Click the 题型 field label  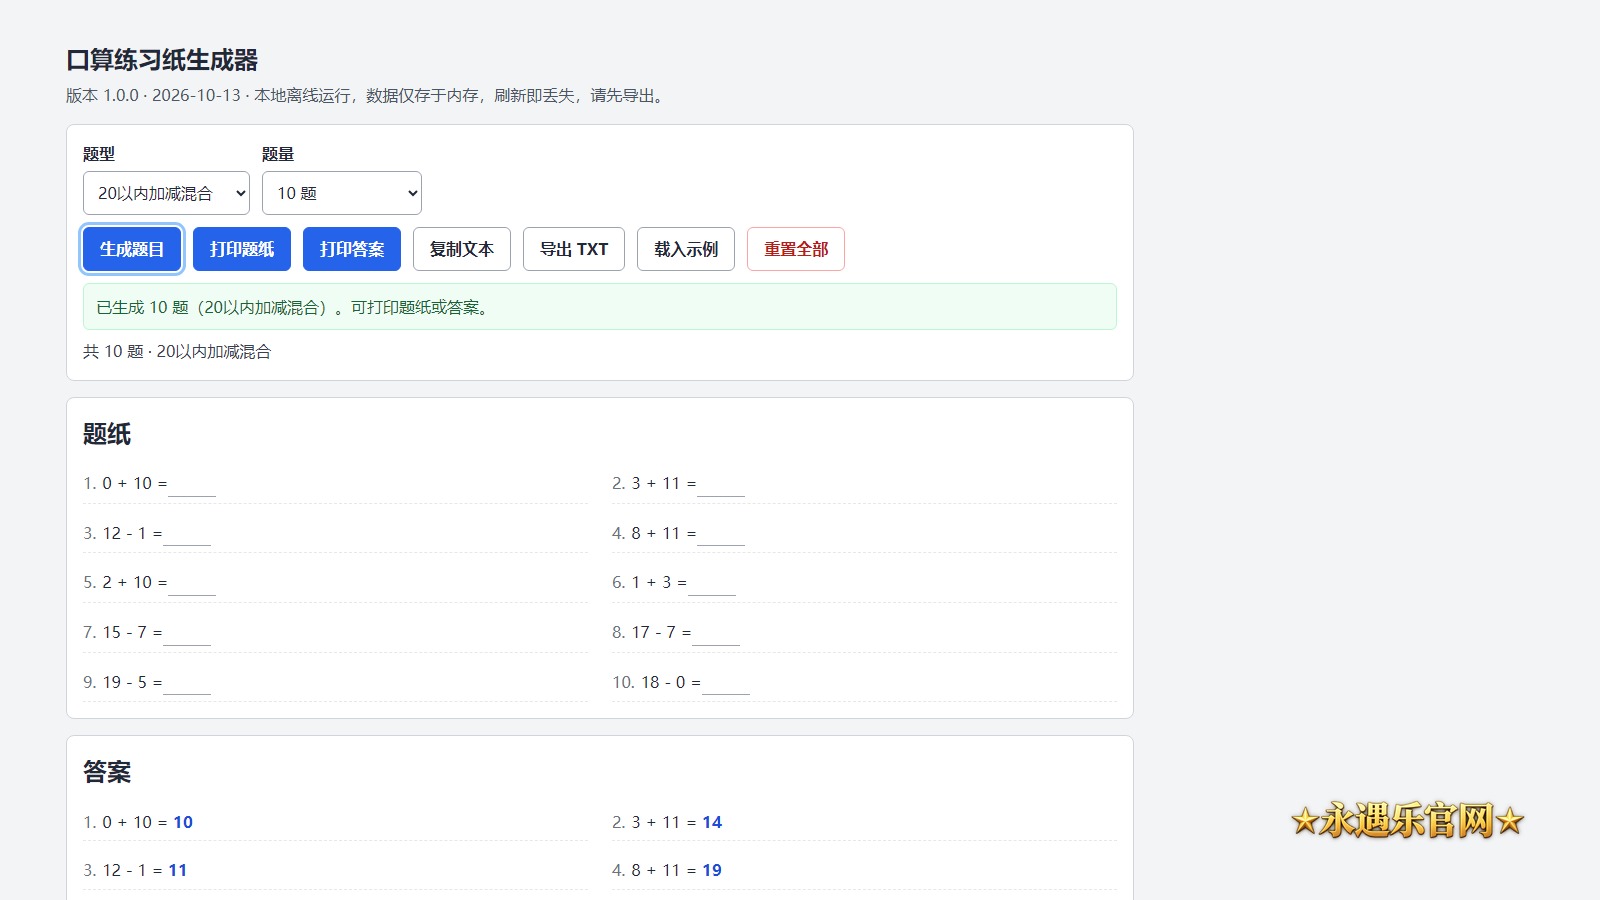99,154
